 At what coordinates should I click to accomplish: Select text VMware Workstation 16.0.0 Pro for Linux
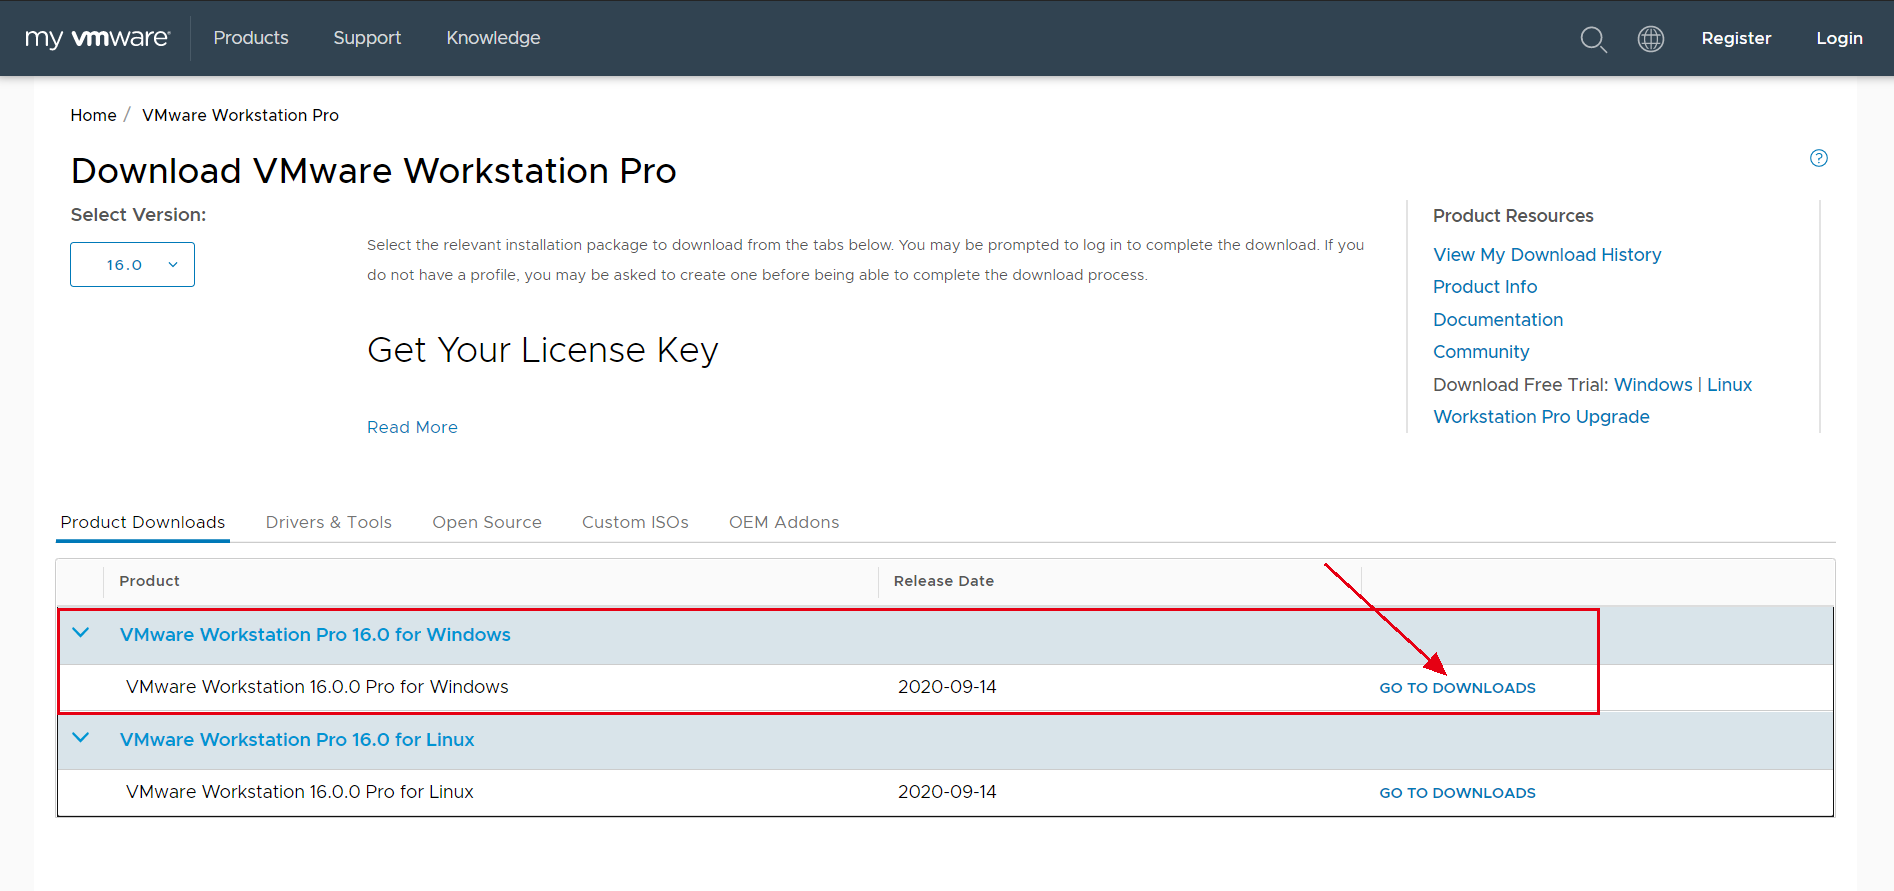pos(300,792)
